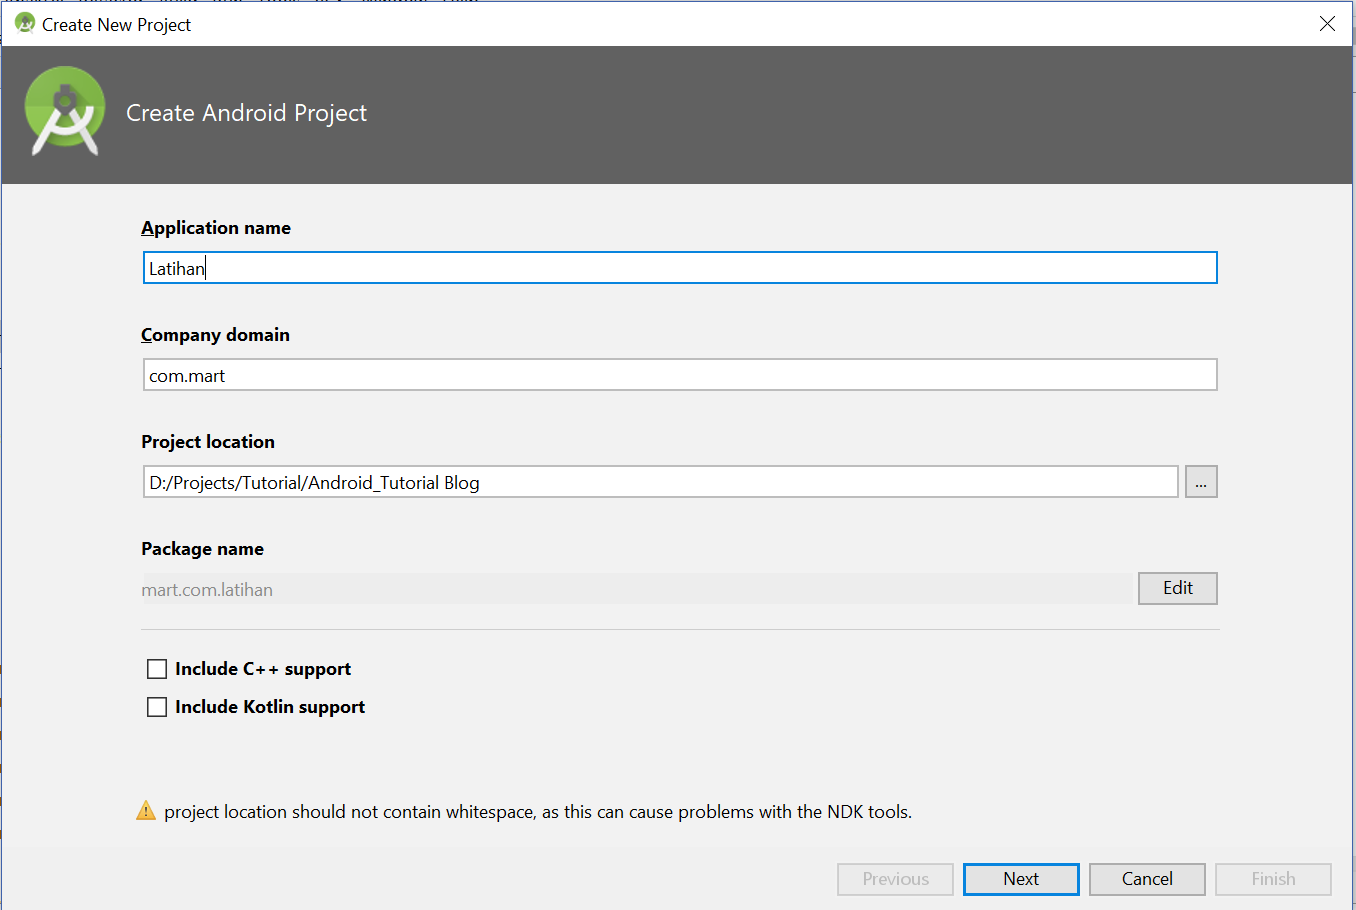The width and height of the screenshot is (1356, 910).
Task: Click the NDK whitespace warning message
Action: click(x=535, y=811)
